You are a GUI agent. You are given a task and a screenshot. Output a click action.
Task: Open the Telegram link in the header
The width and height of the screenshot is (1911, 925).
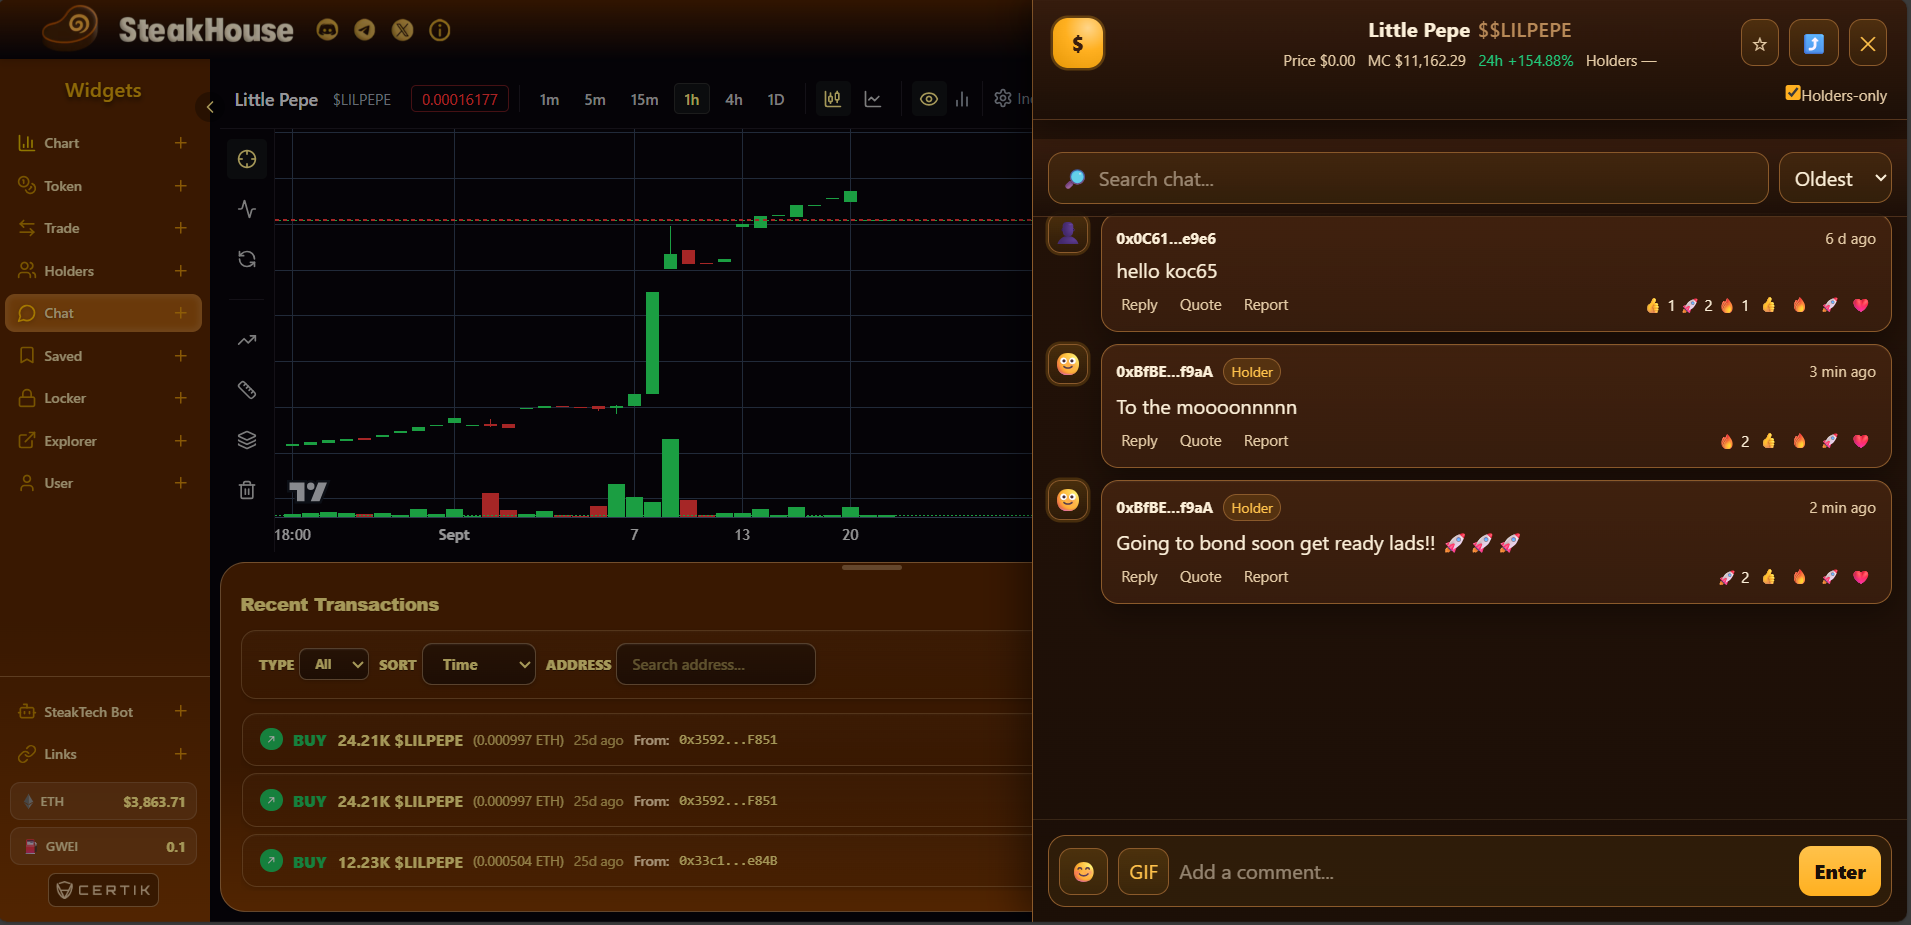point(365,30)
